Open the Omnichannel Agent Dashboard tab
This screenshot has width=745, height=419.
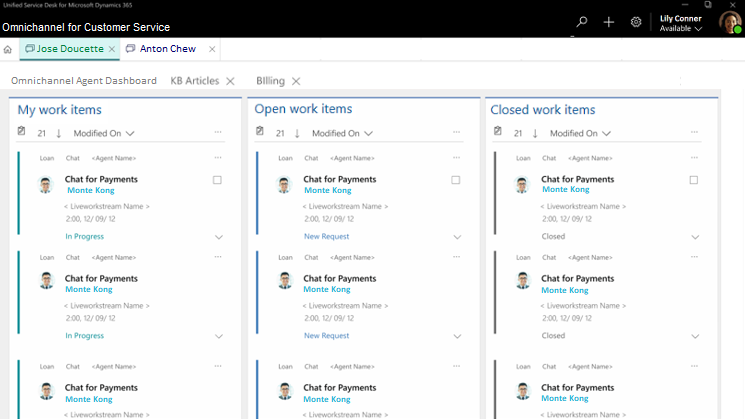point(84,81)
